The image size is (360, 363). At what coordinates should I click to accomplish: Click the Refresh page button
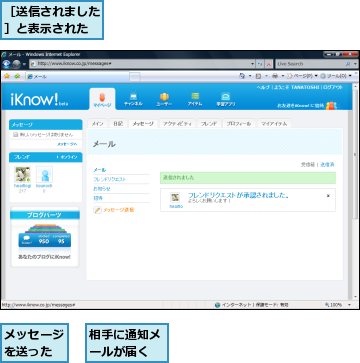coord(261,64)
